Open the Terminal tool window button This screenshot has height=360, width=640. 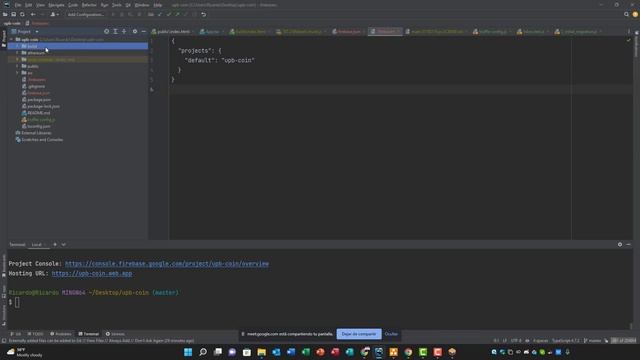point(89,334)
